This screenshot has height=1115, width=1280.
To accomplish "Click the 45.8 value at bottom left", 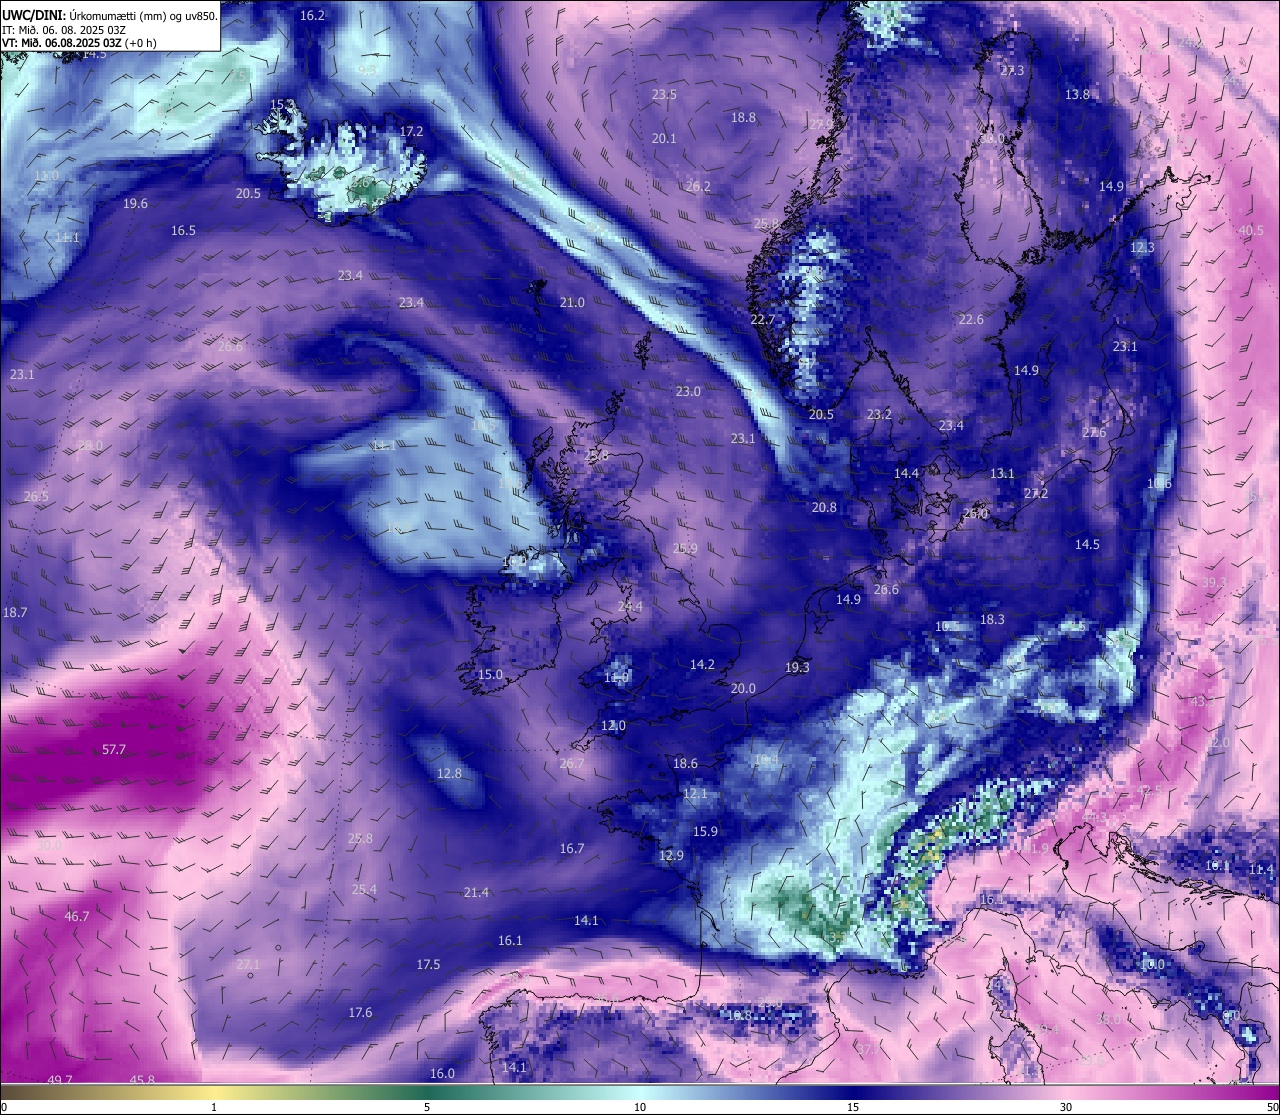I will [142, 1080].
